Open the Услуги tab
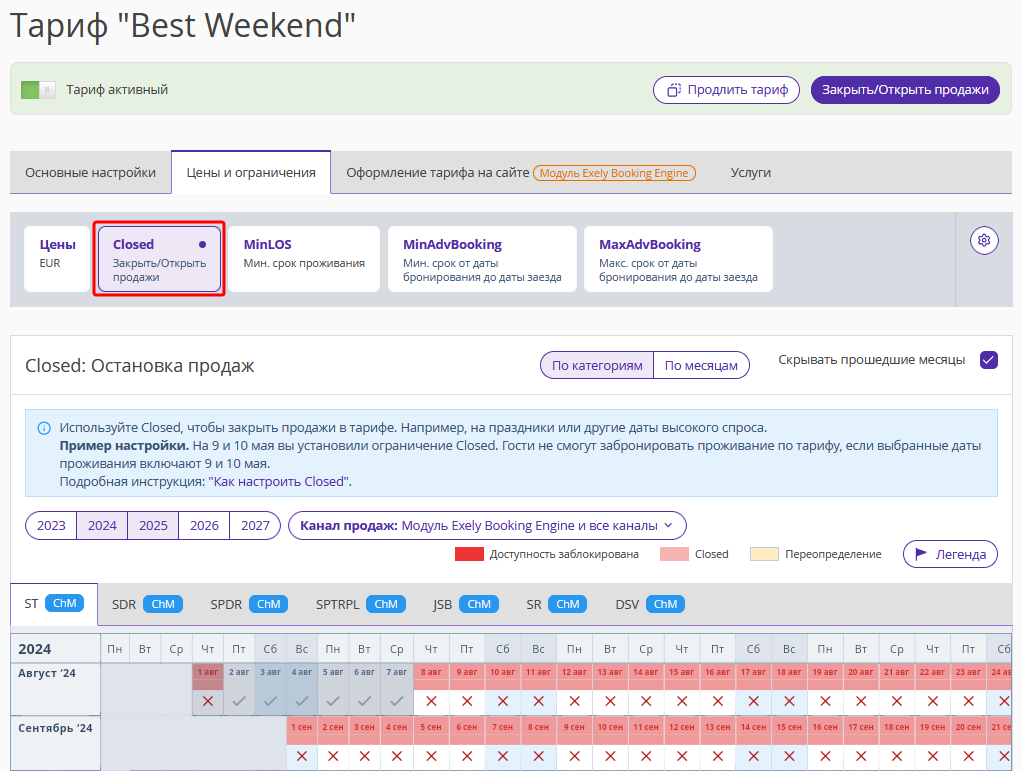This screenshot has width=1023, height=771. click(x=751, y=173)
